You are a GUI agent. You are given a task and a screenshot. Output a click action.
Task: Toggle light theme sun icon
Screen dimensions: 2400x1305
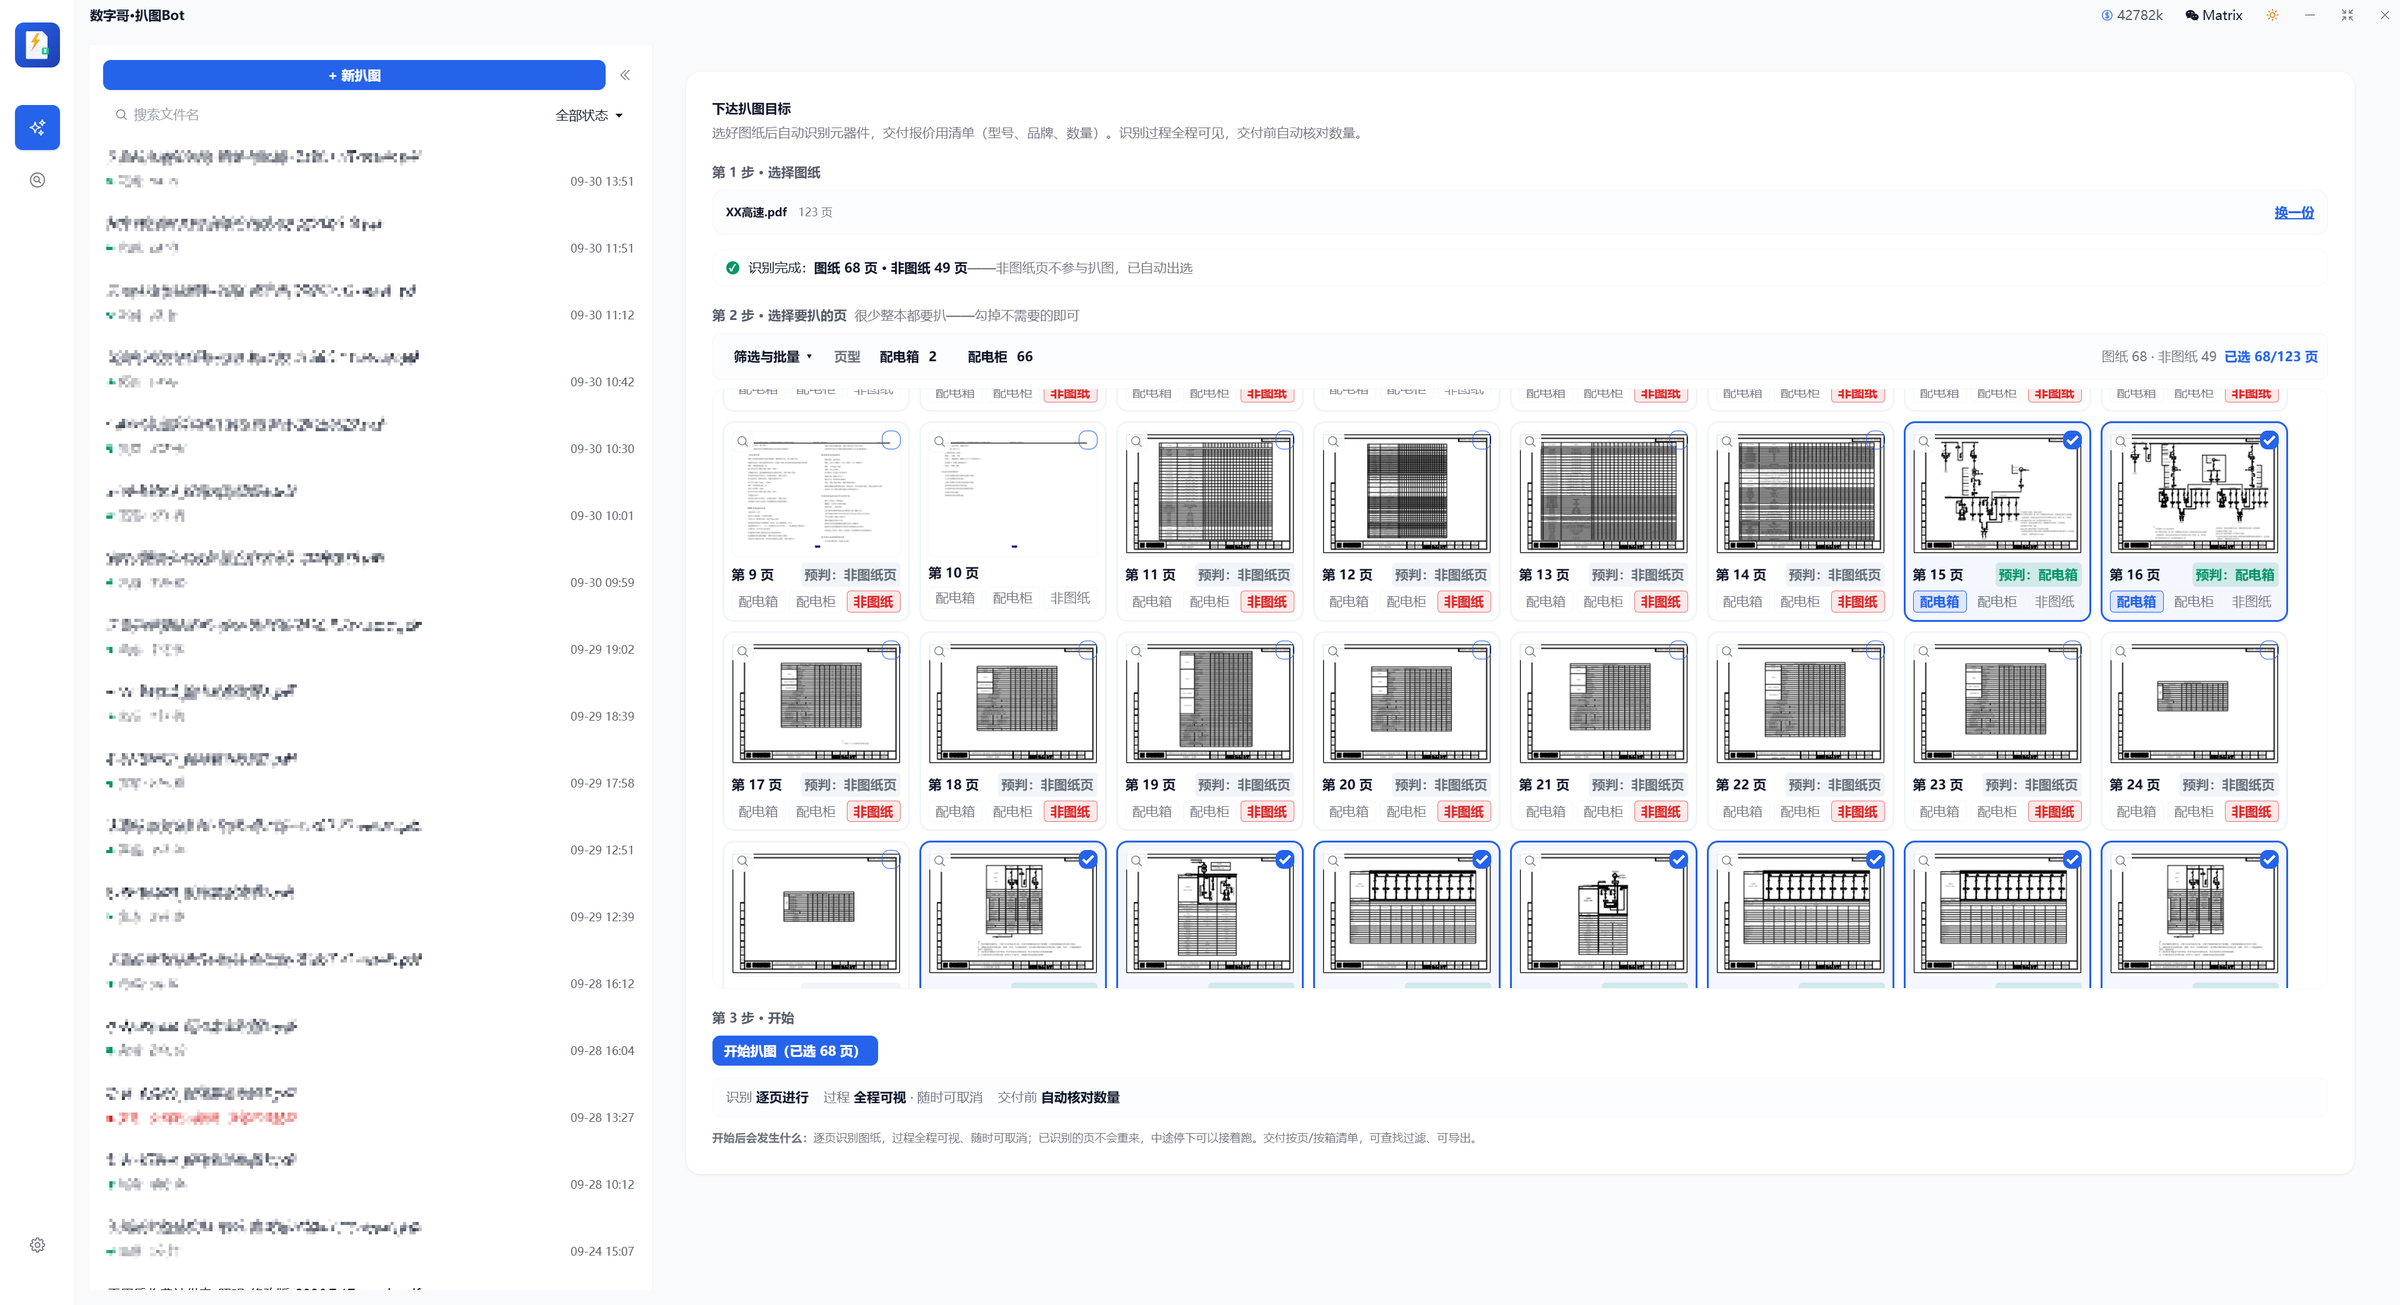click(x=2272, y=15)
